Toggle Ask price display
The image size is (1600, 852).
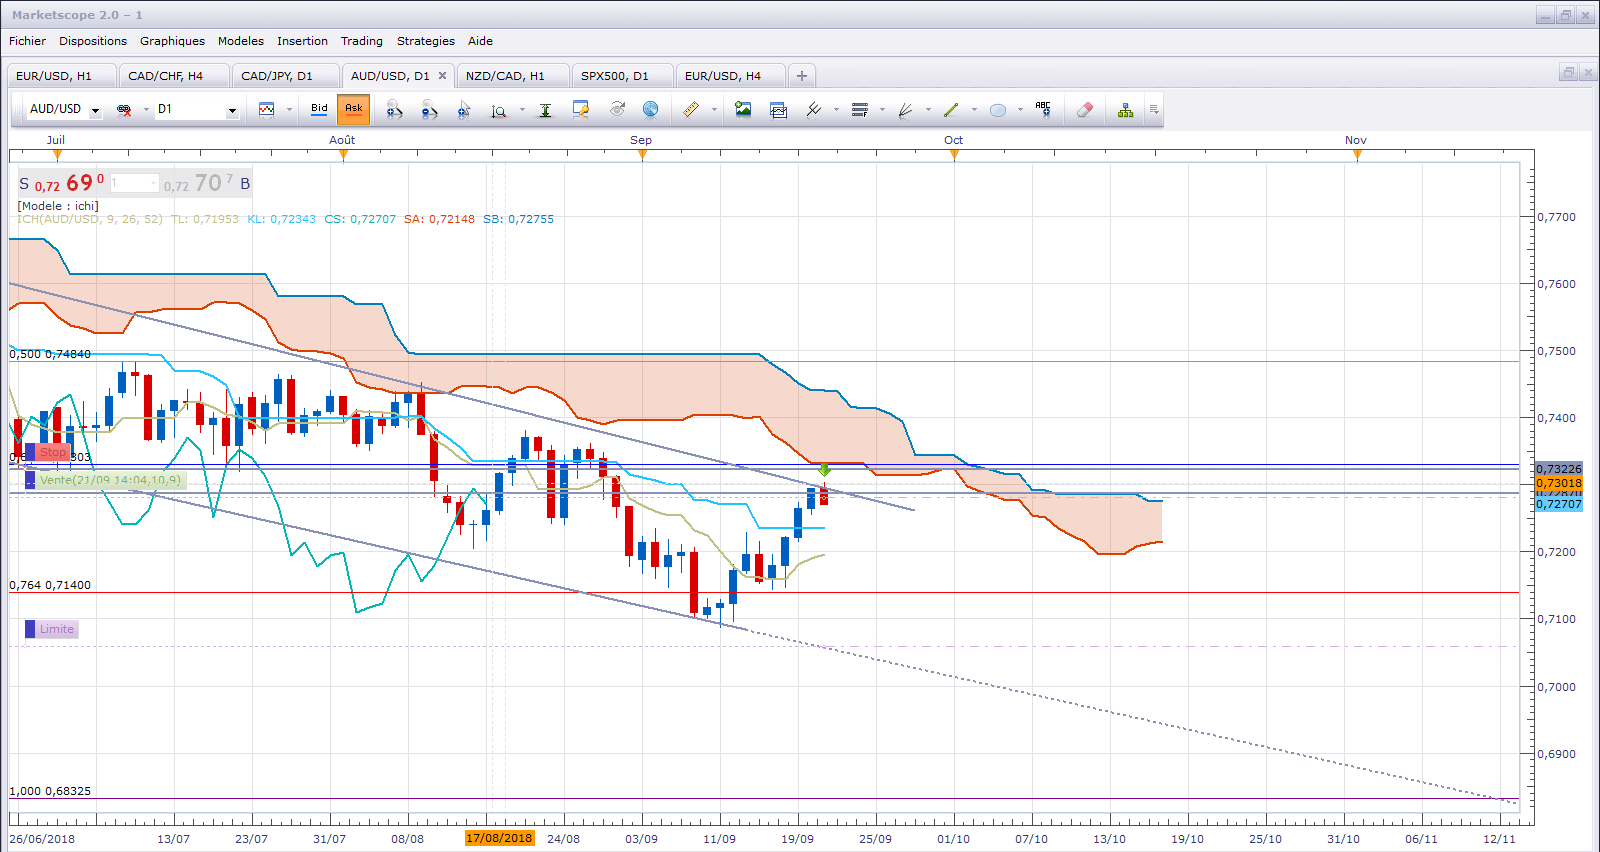353,109
